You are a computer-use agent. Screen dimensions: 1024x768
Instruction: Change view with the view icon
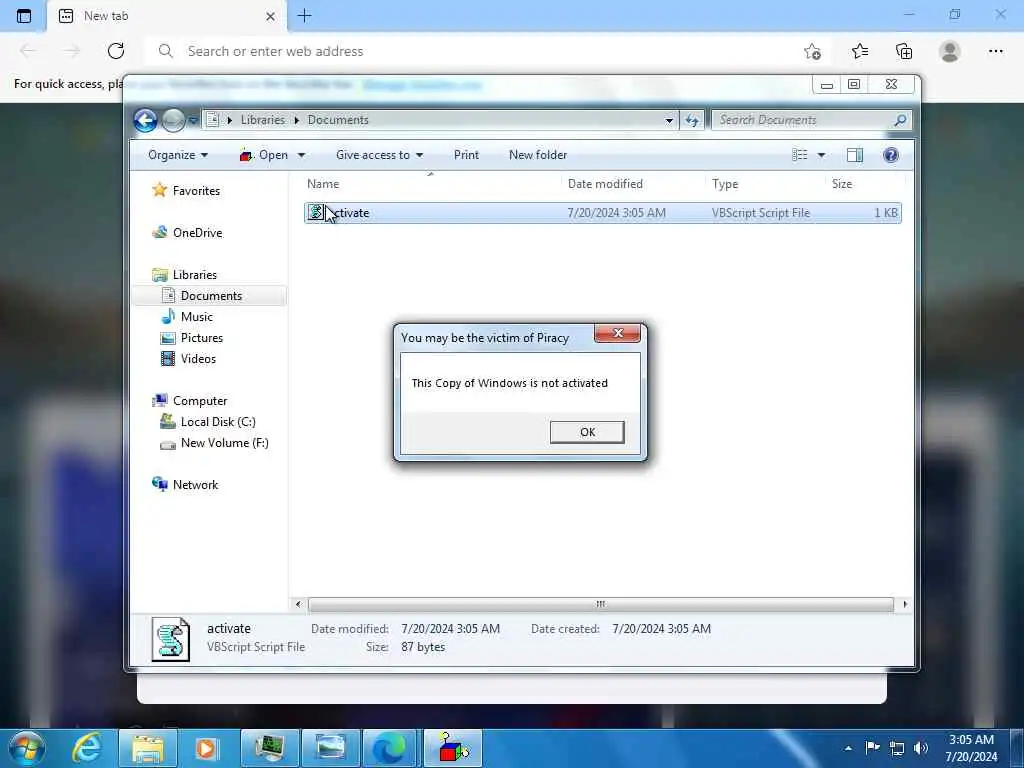(x=800, y=155)
